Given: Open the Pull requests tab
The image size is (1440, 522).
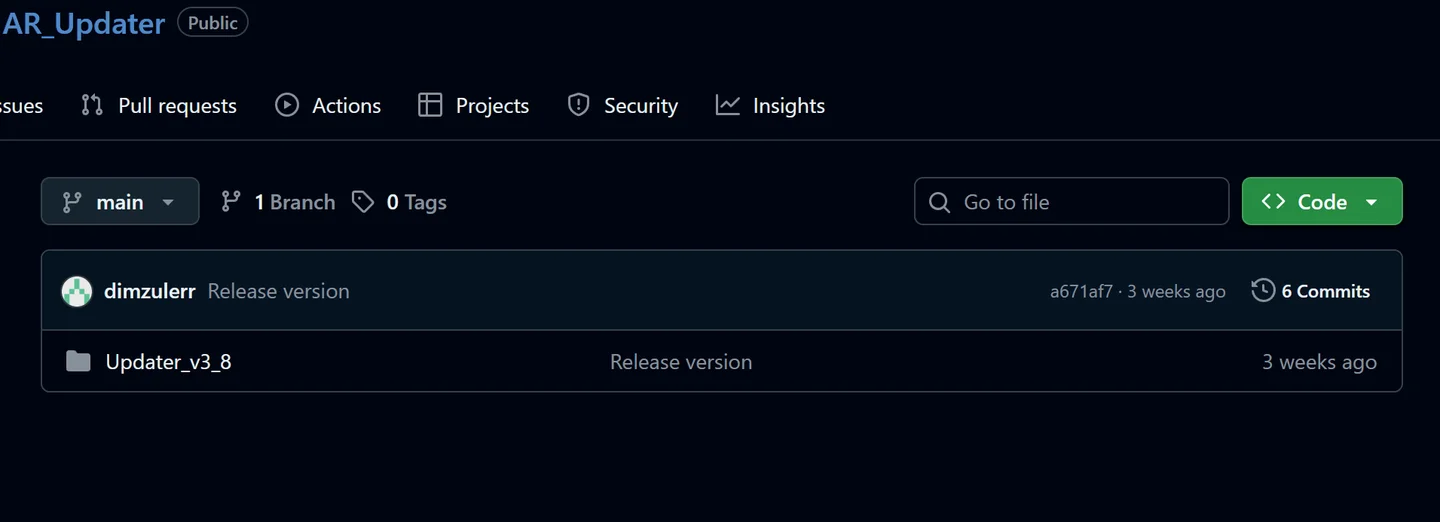Looking at the screenshot, I should (159, 105).
